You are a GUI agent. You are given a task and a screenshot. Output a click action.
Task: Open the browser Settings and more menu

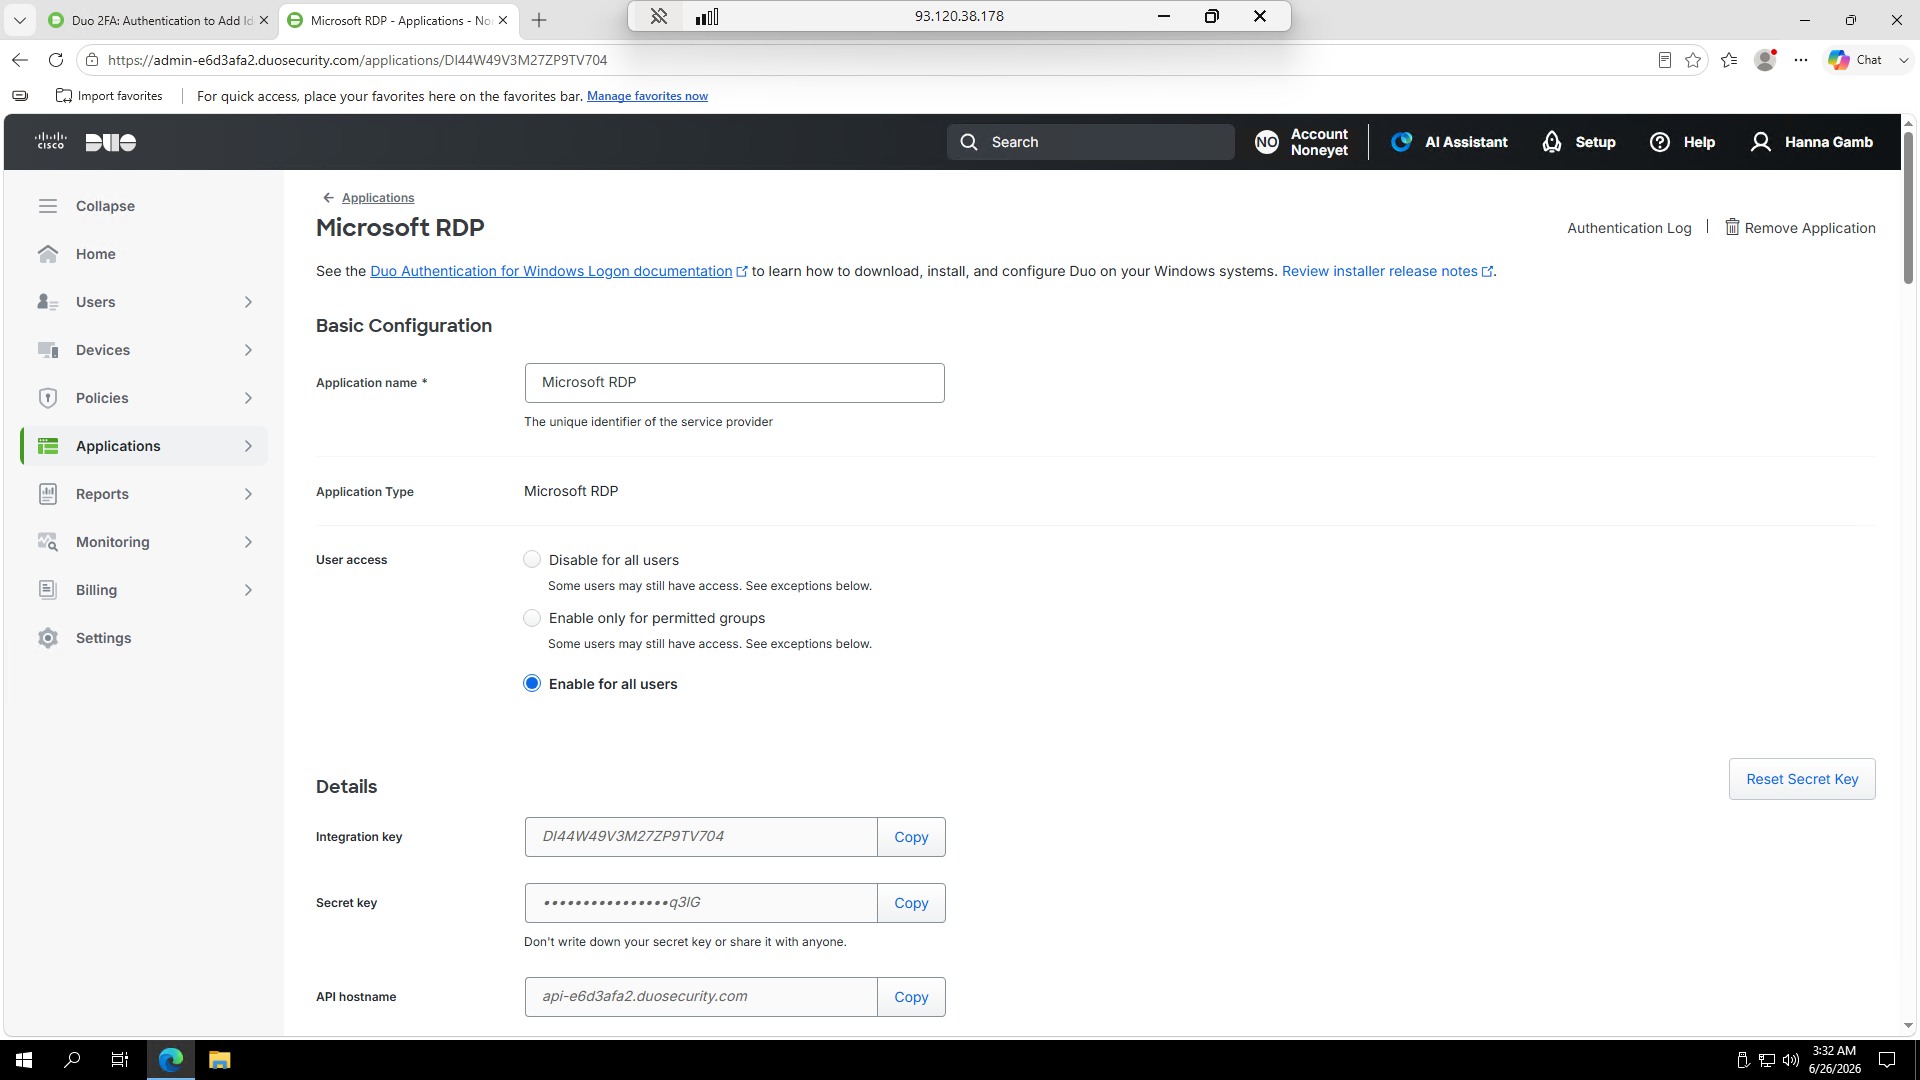(1801, 60)
